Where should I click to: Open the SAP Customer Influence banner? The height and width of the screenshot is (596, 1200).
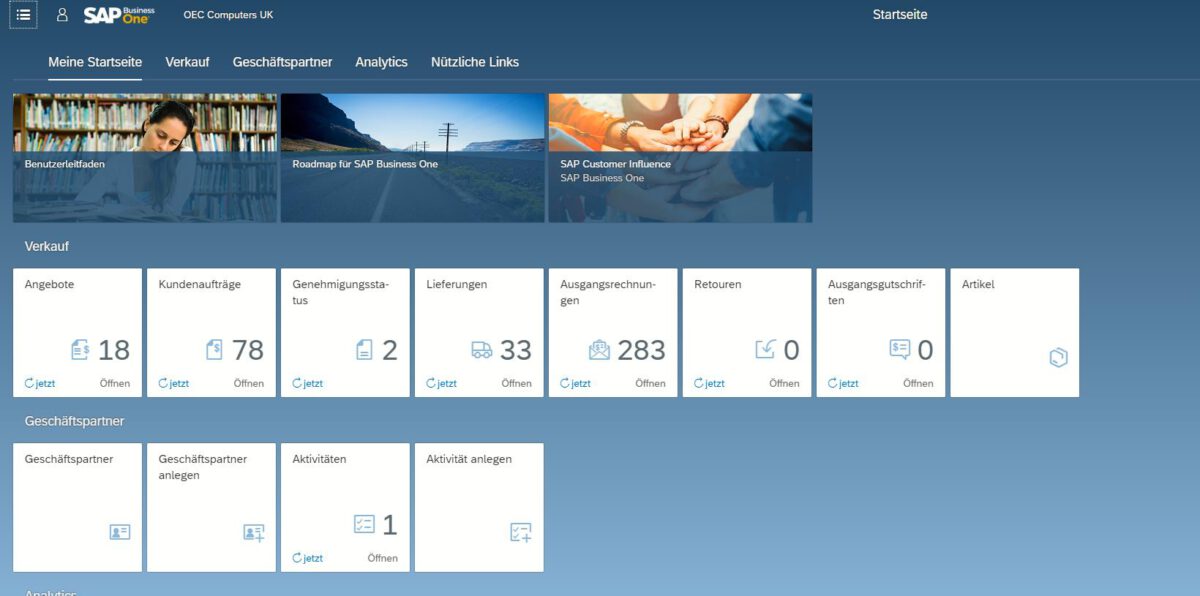(680, 157)
